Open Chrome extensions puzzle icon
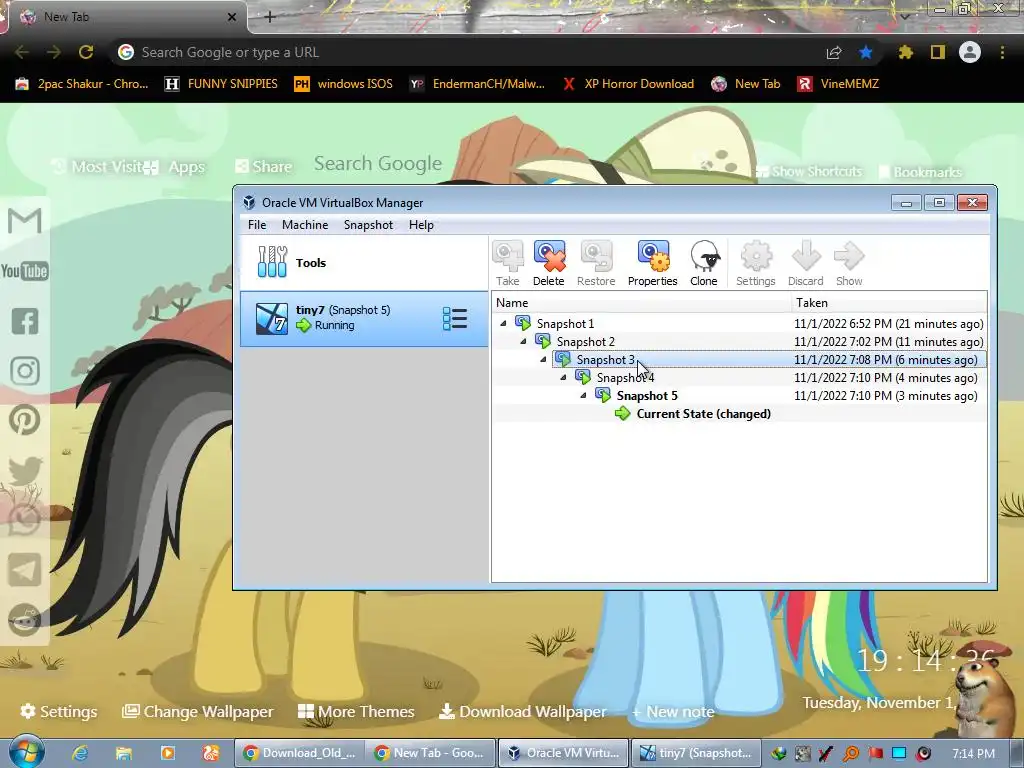Screen dimensions: 1024x768 point(905,52)
